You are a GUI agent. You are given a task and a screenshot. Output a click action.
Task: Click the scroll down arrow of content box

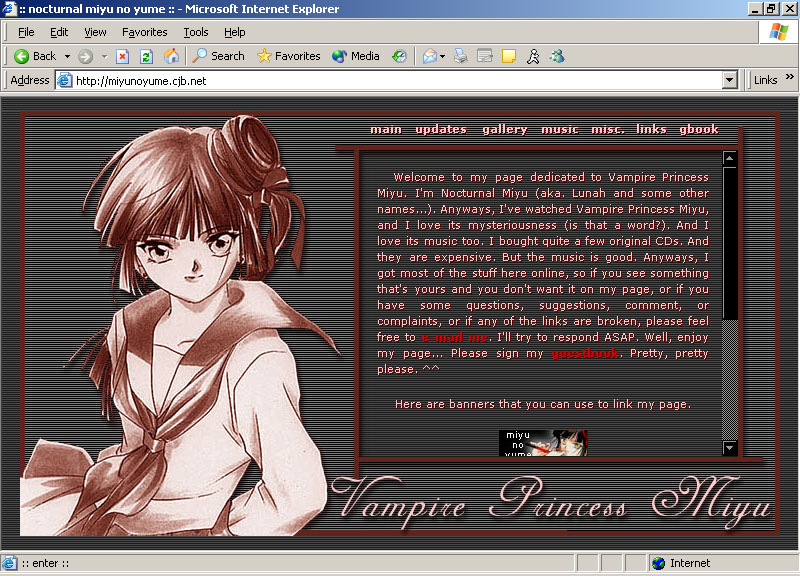730,448
